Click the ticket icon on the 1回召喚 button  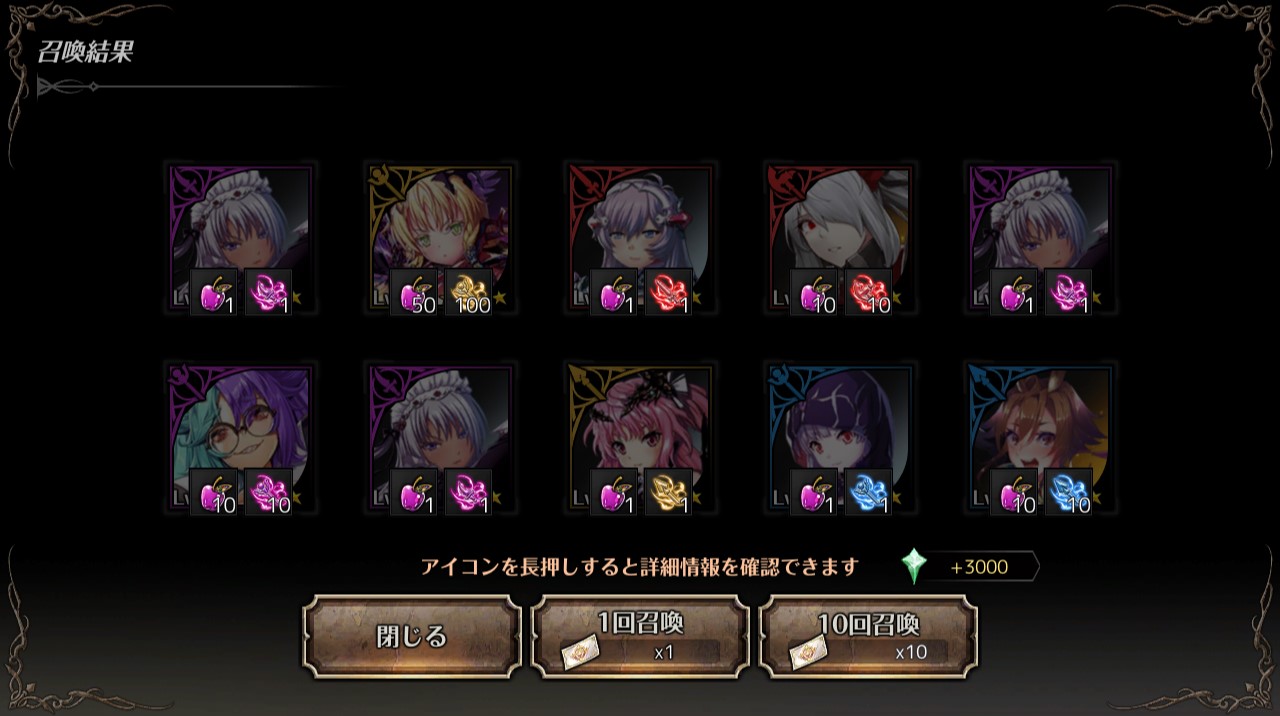pos(580,653)
